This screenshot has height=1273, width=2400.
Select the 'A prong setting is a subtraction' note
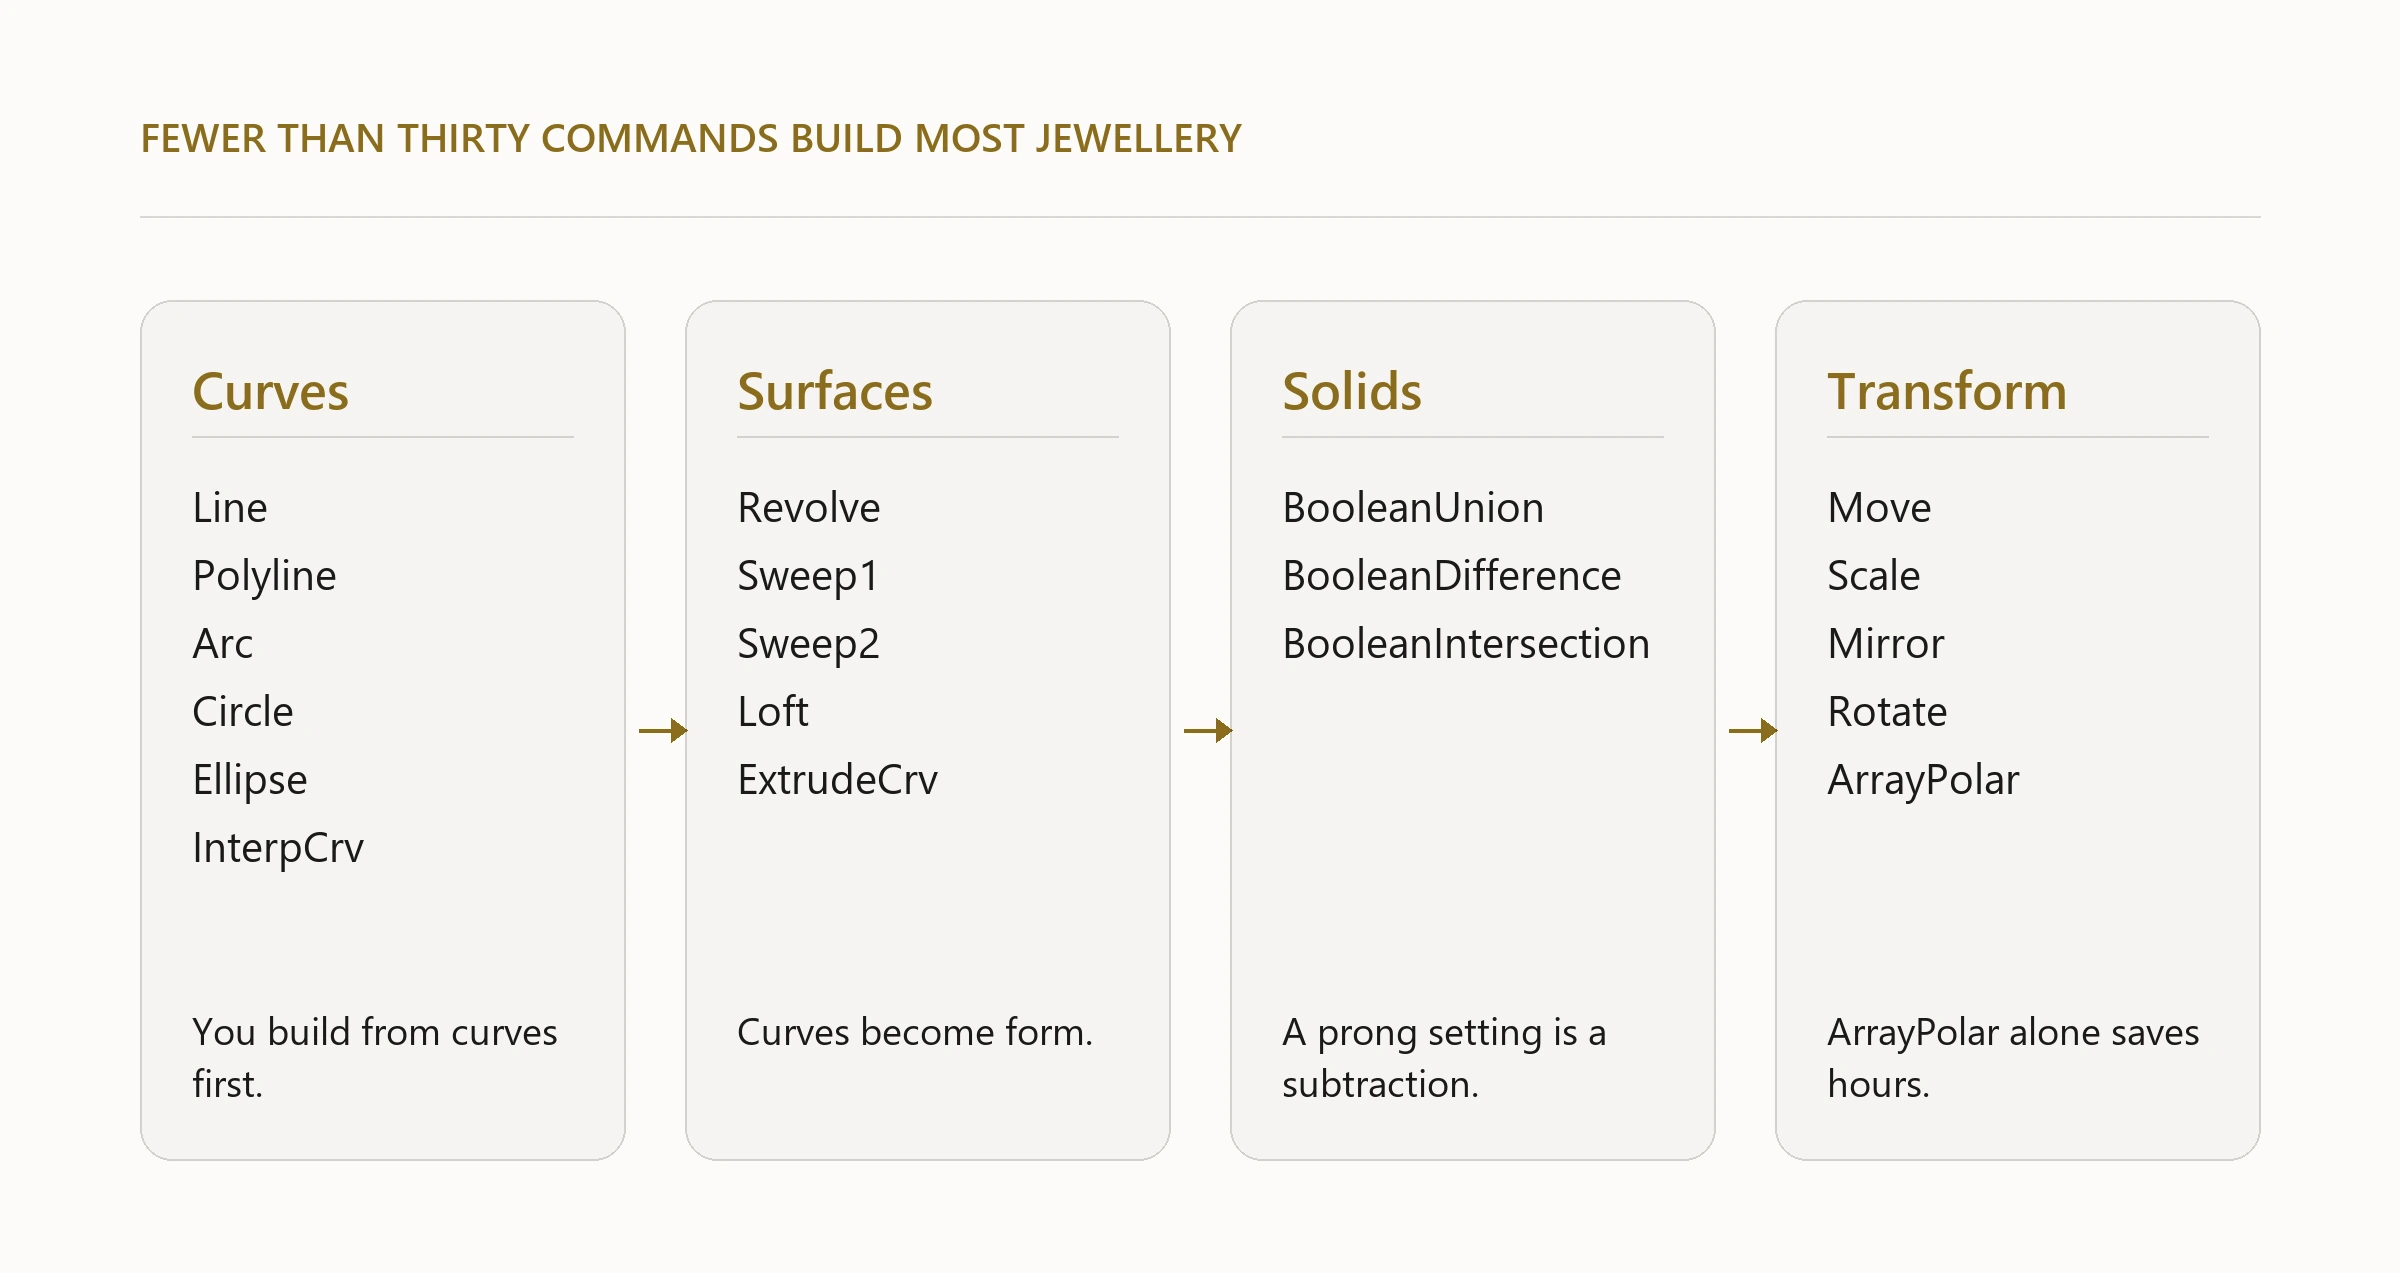(1445, 1058)
